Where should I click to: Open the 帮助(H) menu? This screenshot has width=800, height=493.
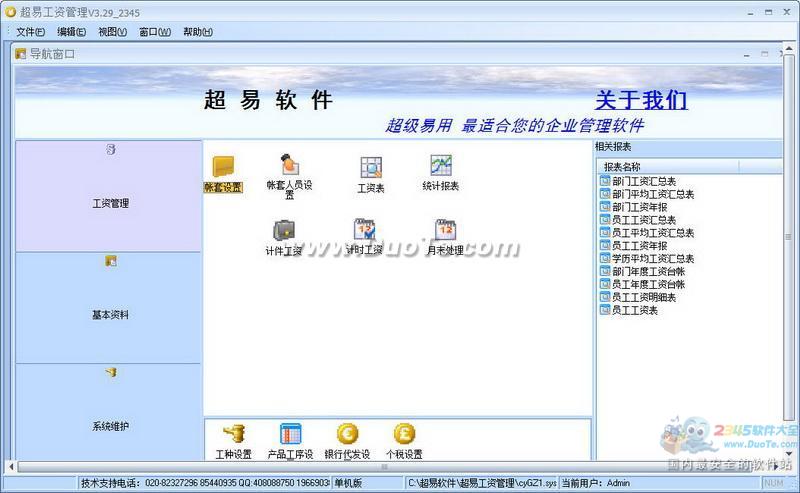[x=197, y=32]
